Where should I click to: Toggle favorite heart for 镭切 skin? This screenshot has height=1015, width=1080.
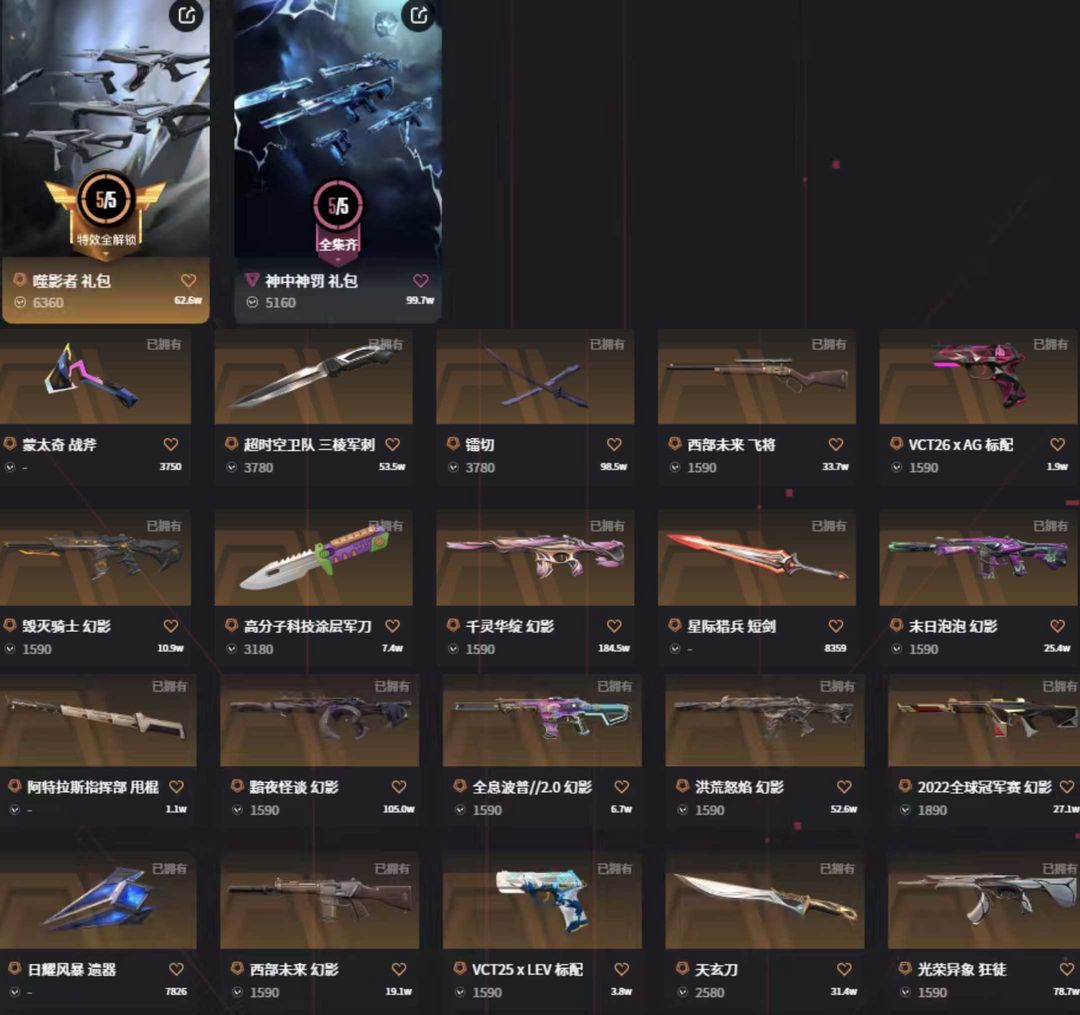pos(614,445)
